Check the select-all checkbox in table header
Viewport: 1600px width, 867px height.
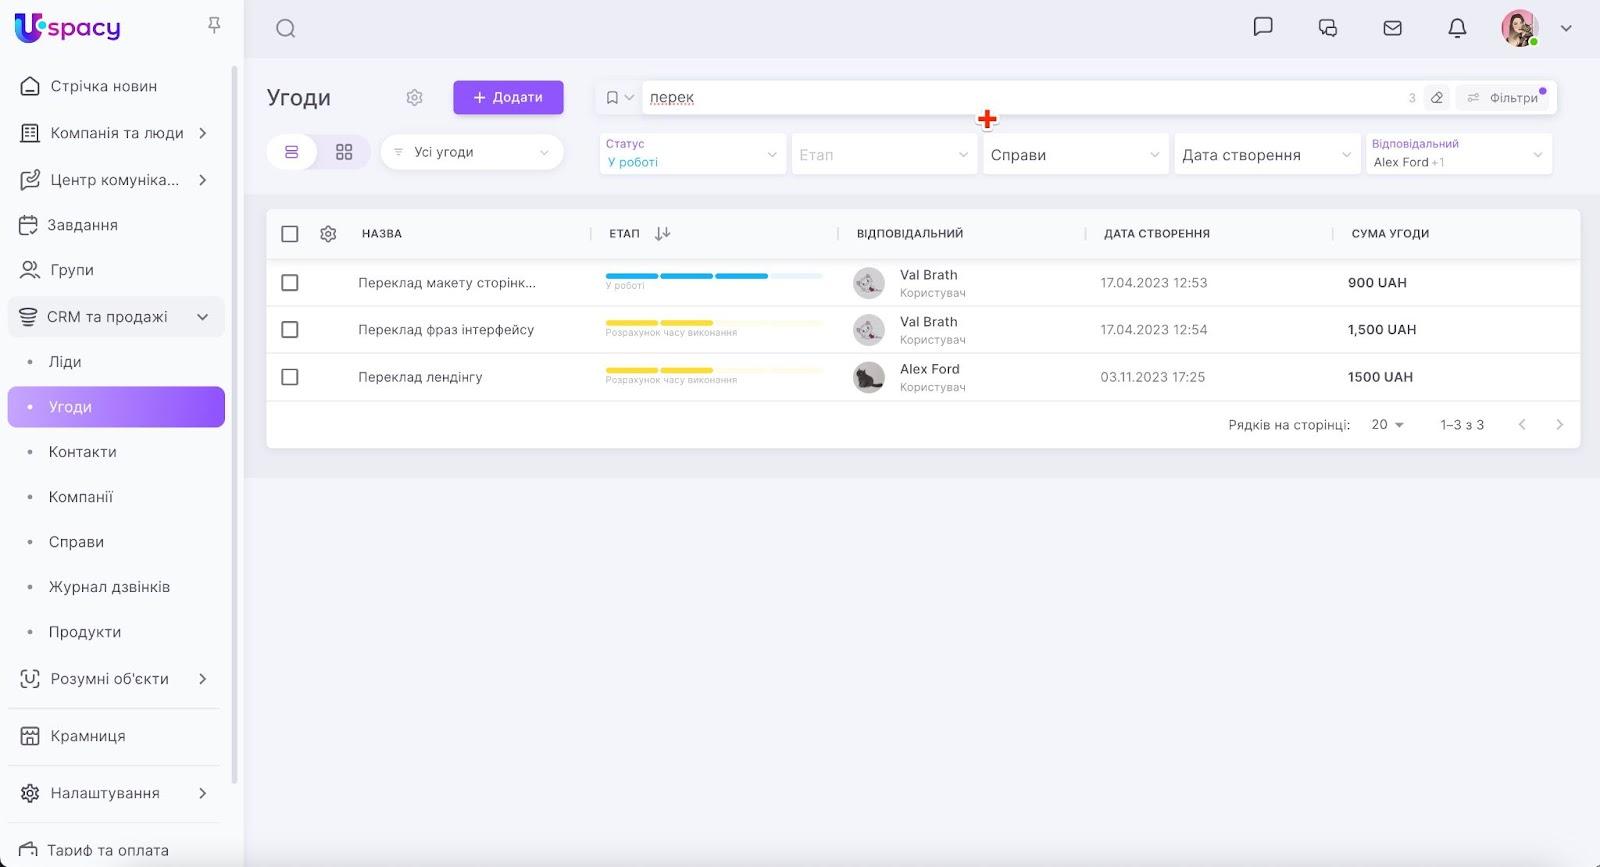(290, 234)
